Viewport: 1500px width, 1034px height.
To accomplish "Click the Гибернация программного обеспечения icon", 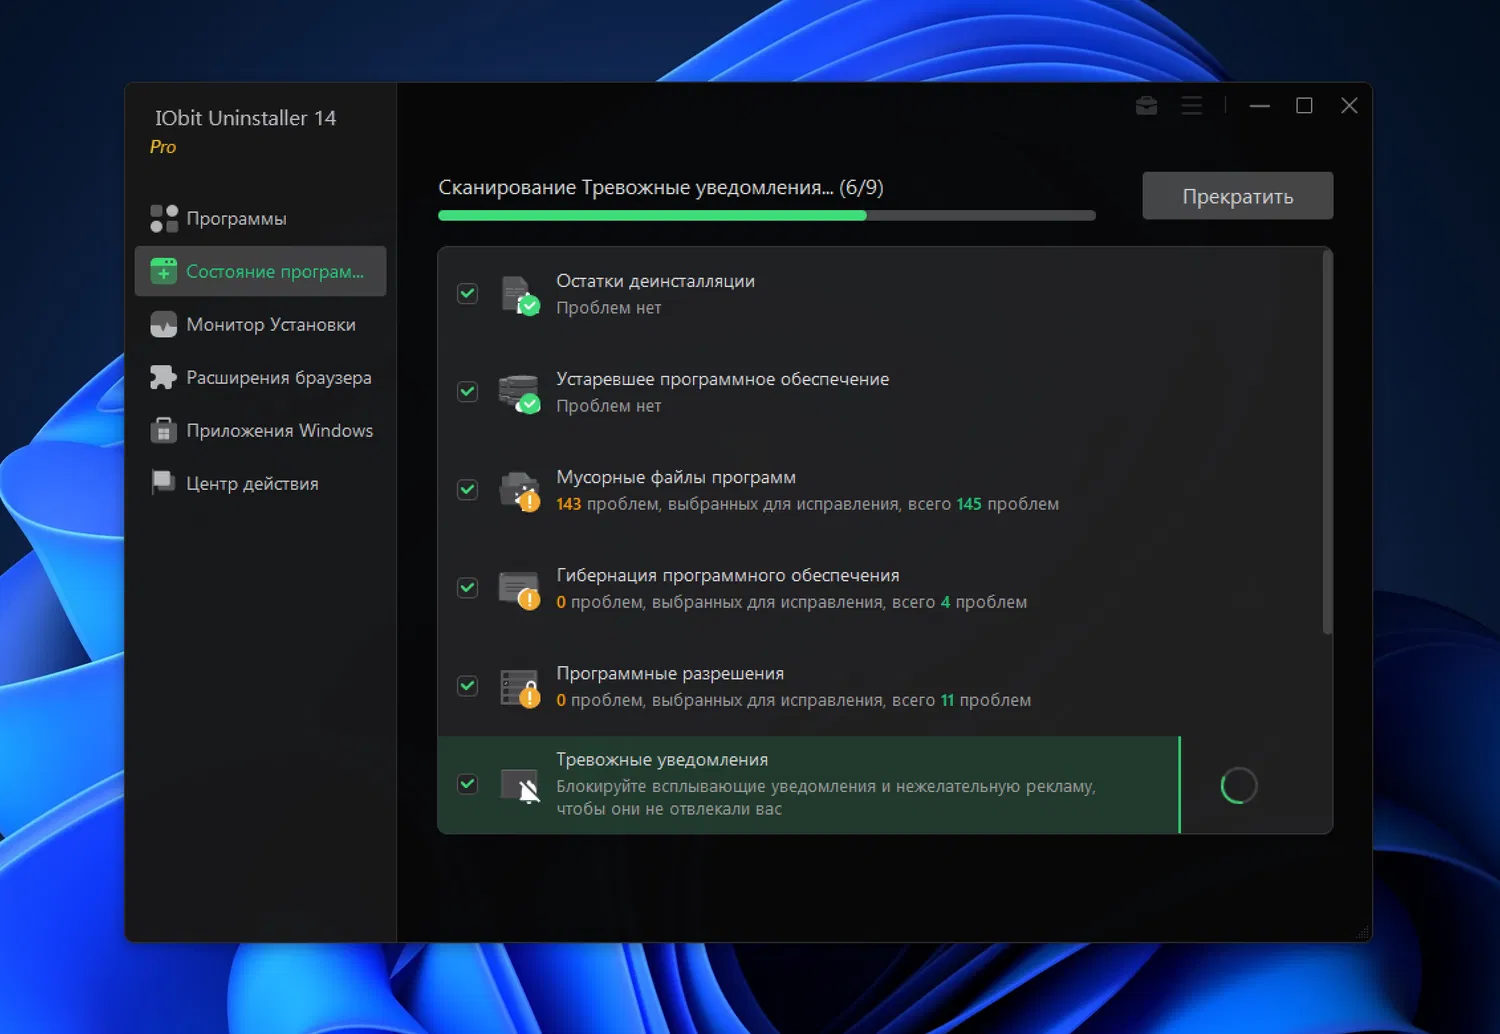I will point(520,589).
